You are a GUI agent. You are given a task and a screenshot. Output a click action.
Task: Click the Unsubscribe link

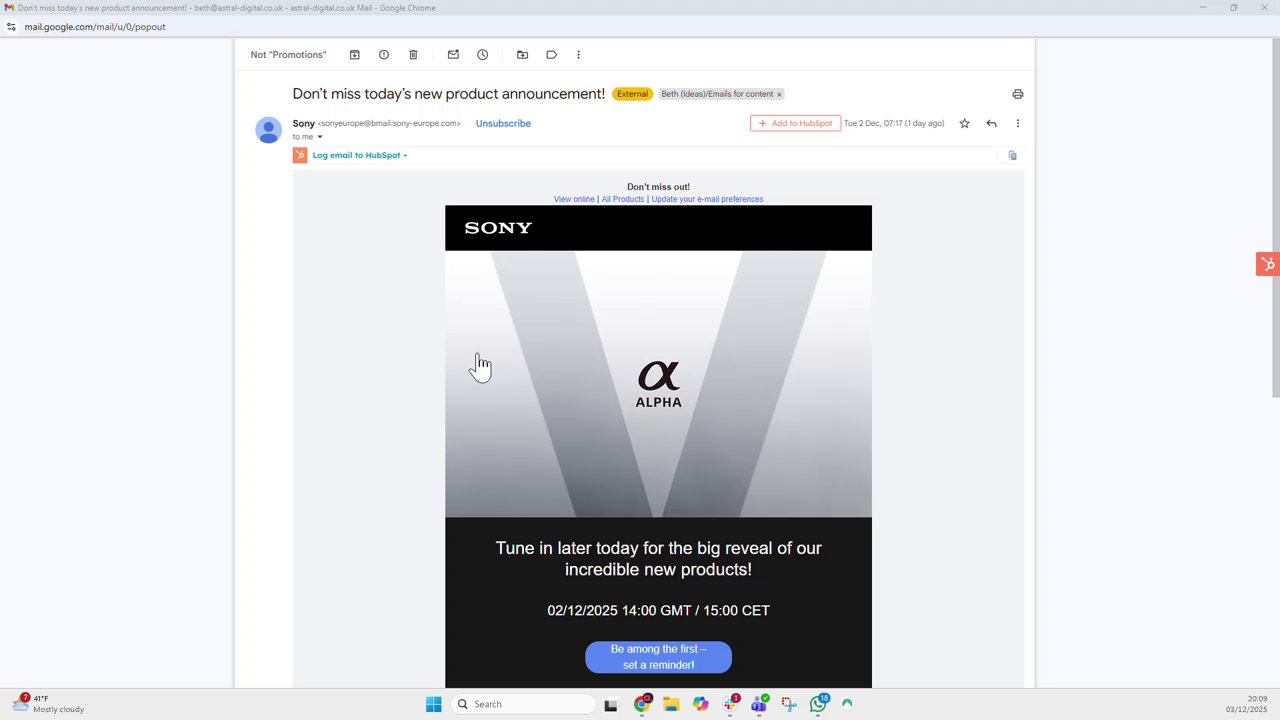503,124
